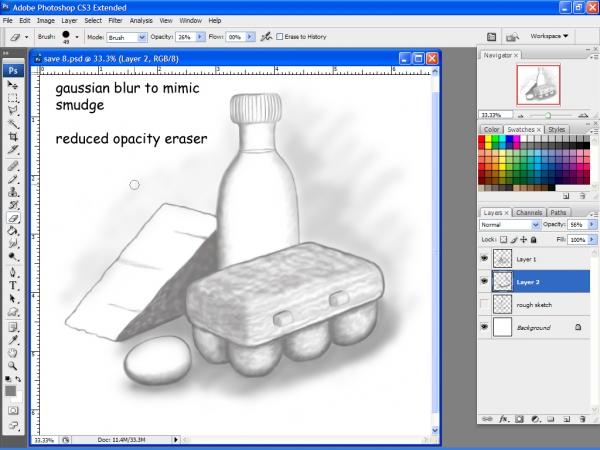Select the Paint Bucket tool
The height and width of the screenshot is (450, 600).
[x=13, y=231]
